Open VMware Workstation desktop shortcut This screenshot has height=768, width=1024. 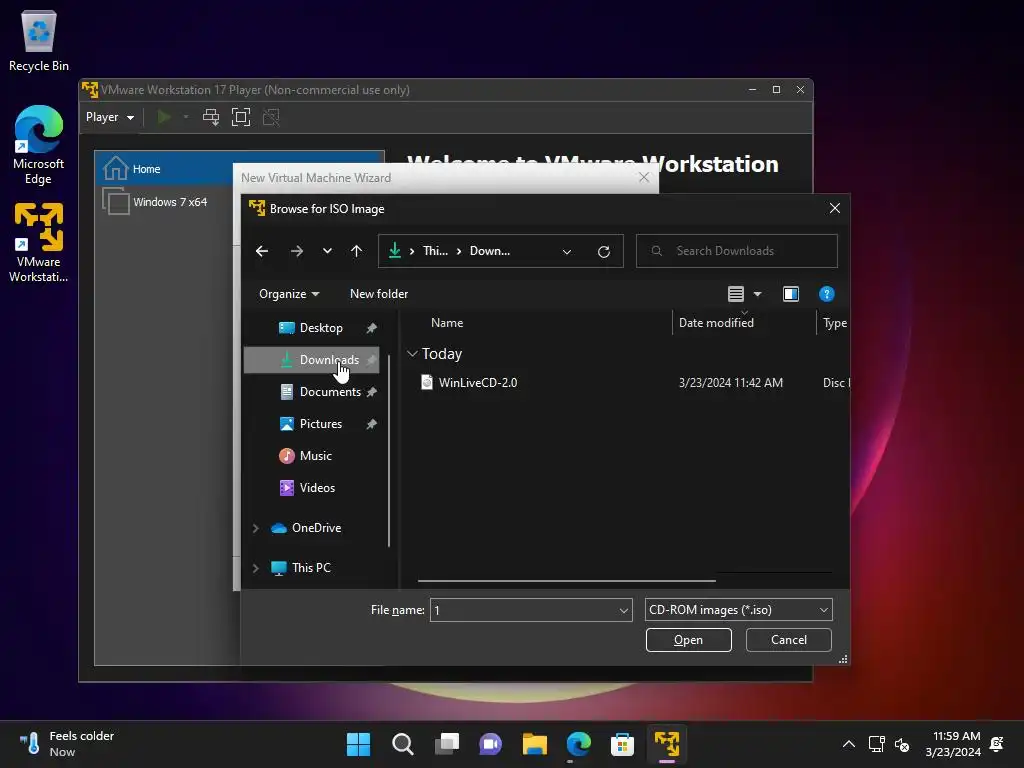[x=39, y=243]
